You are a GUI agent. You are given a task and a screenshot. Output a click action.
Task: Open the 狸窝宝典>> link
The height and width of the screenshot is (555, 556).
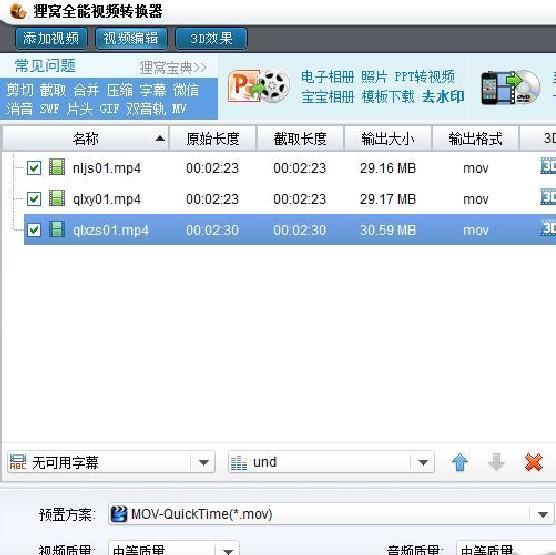coord(173,67)
